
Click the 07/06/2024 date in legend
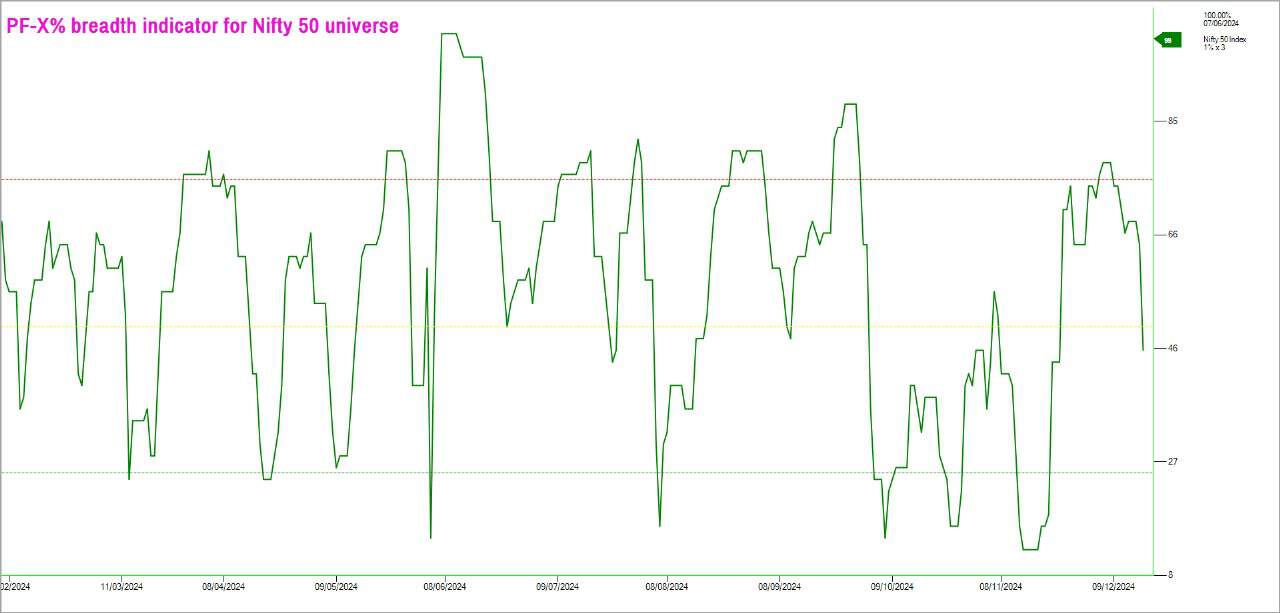pyautogui.click(x=1220, y=23)
